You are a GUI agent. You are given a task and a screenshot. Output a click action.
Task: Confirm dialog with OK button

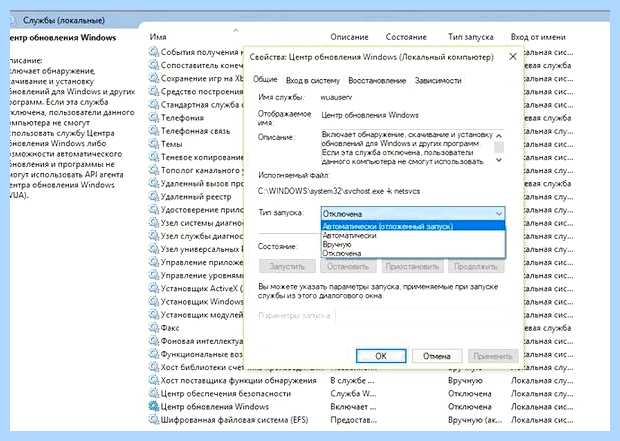pos(381,356)
